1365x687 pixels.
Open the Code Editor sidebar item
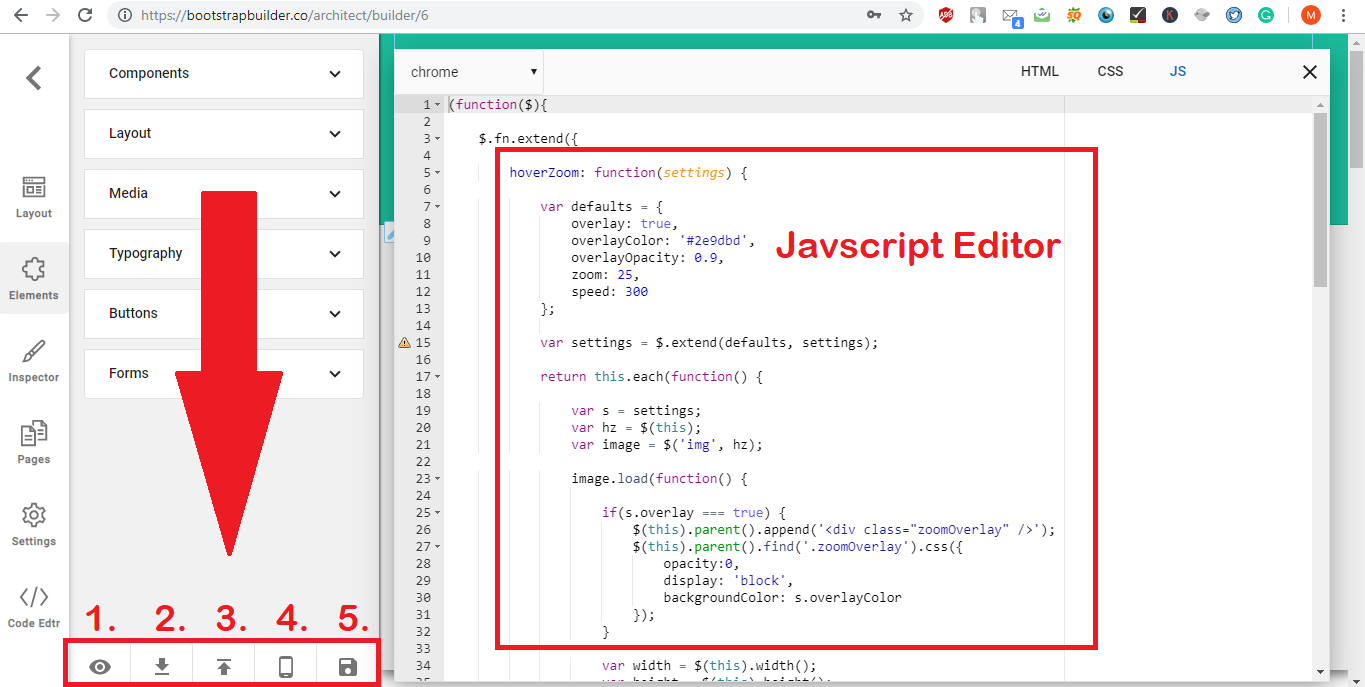click(x=34, y=606)
